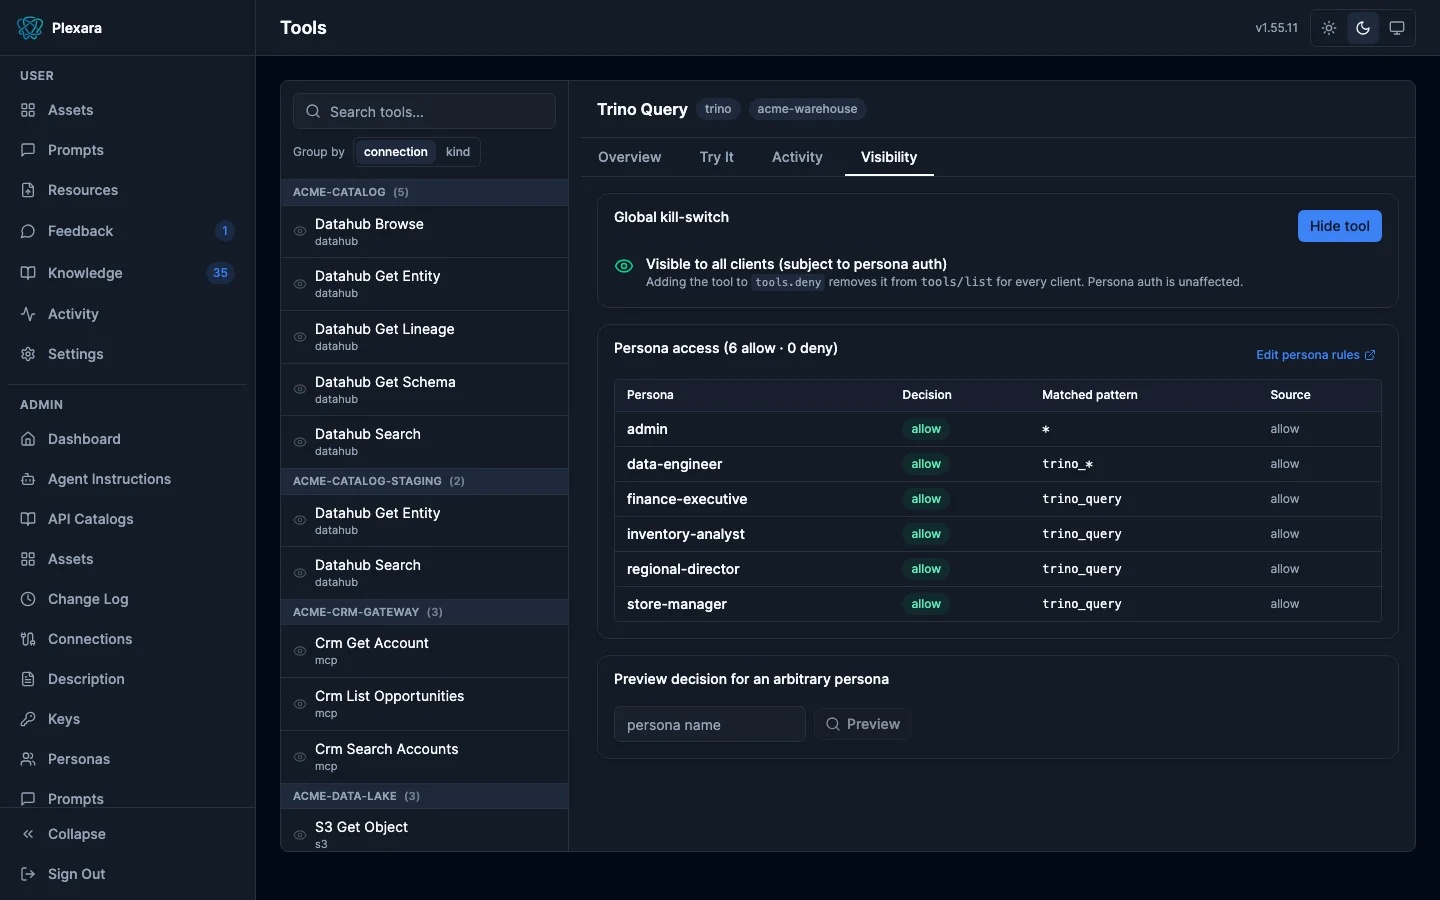This screenshot has height=900, width=1440.
Task: Click the inventory-analyst persona name
Action: click(x=686, y=534)
